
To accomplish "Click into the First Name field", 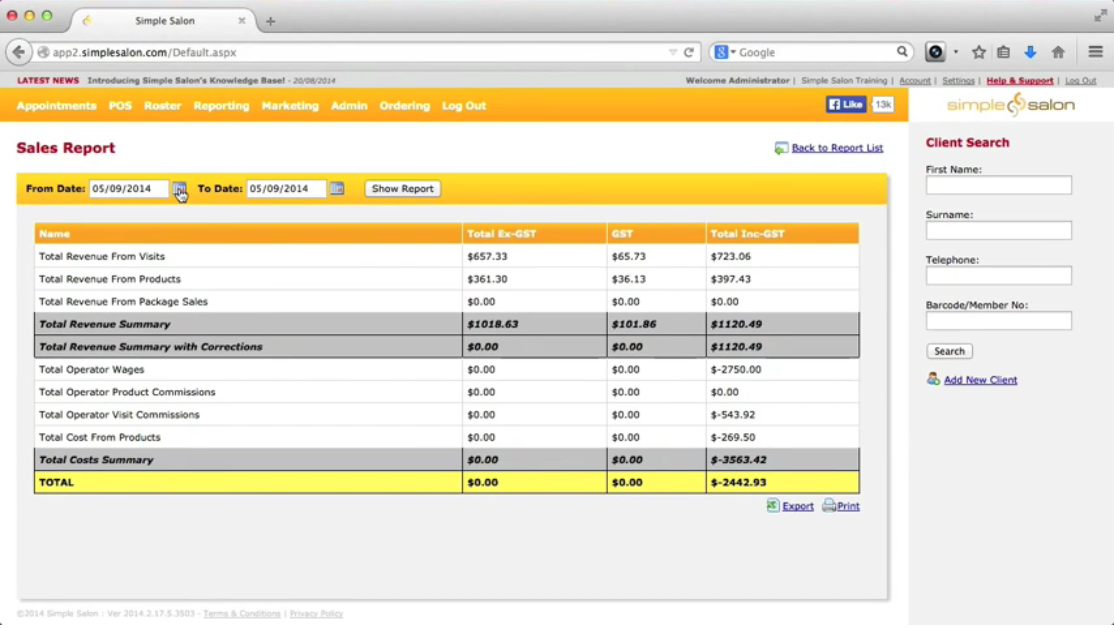I will (x=998, y=186).
